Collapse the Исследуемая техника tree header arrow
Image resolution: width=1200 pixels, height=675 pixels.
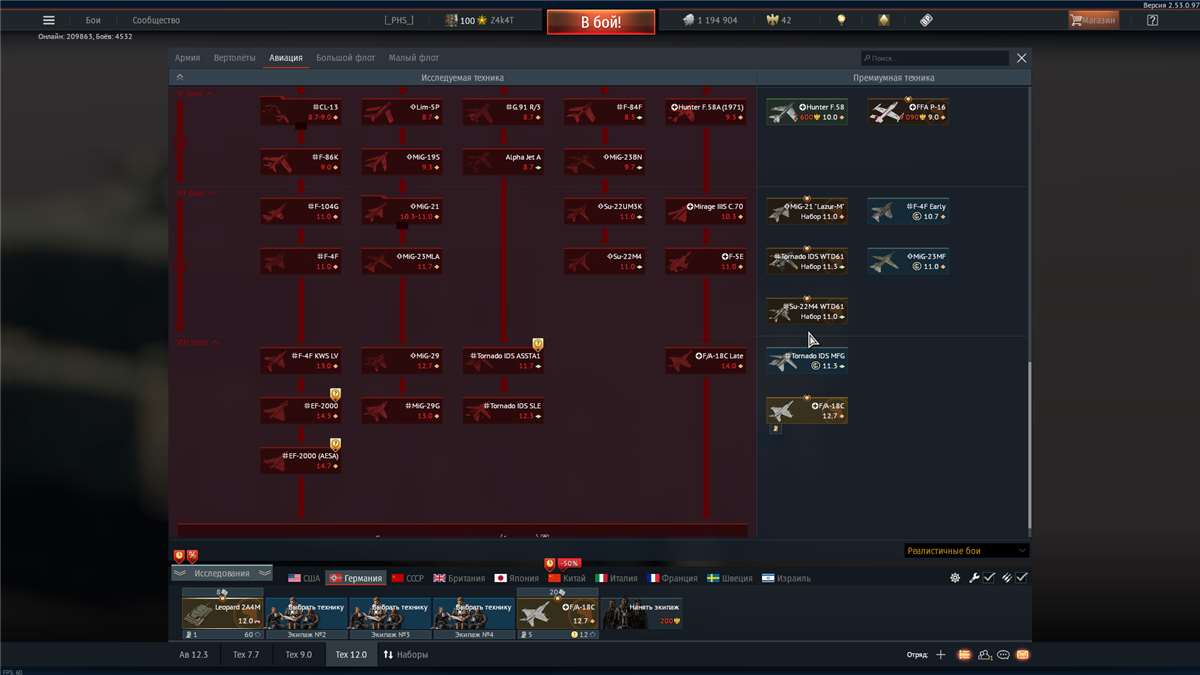[180, 77]
